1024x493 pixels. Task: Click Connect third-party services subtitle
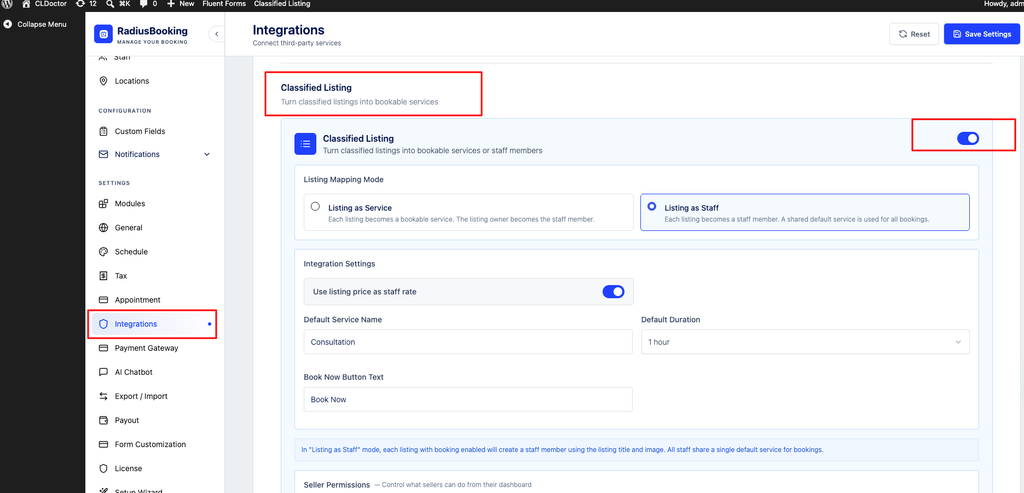296,43
